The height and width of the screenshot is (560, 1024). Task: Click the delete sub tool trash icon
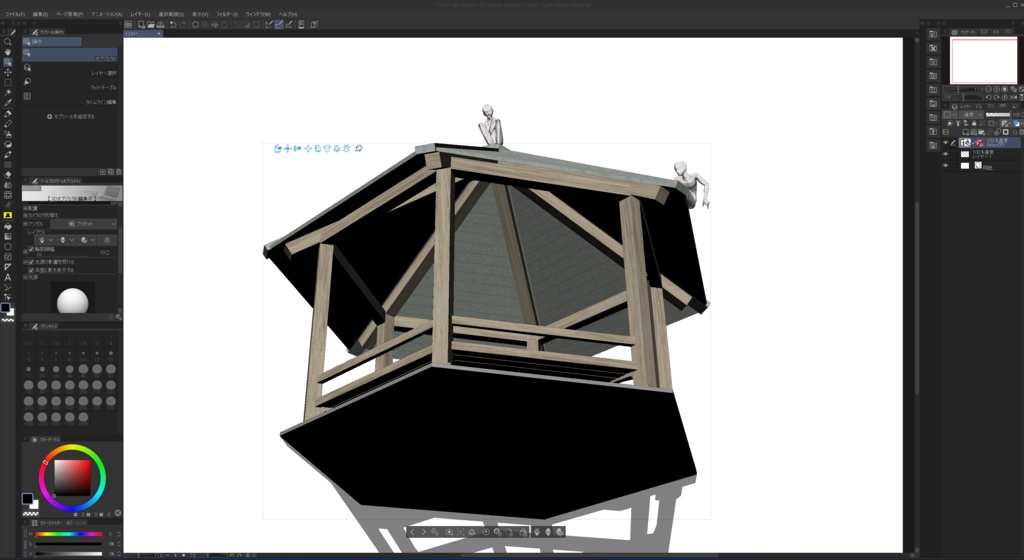(x=118, y=172)
